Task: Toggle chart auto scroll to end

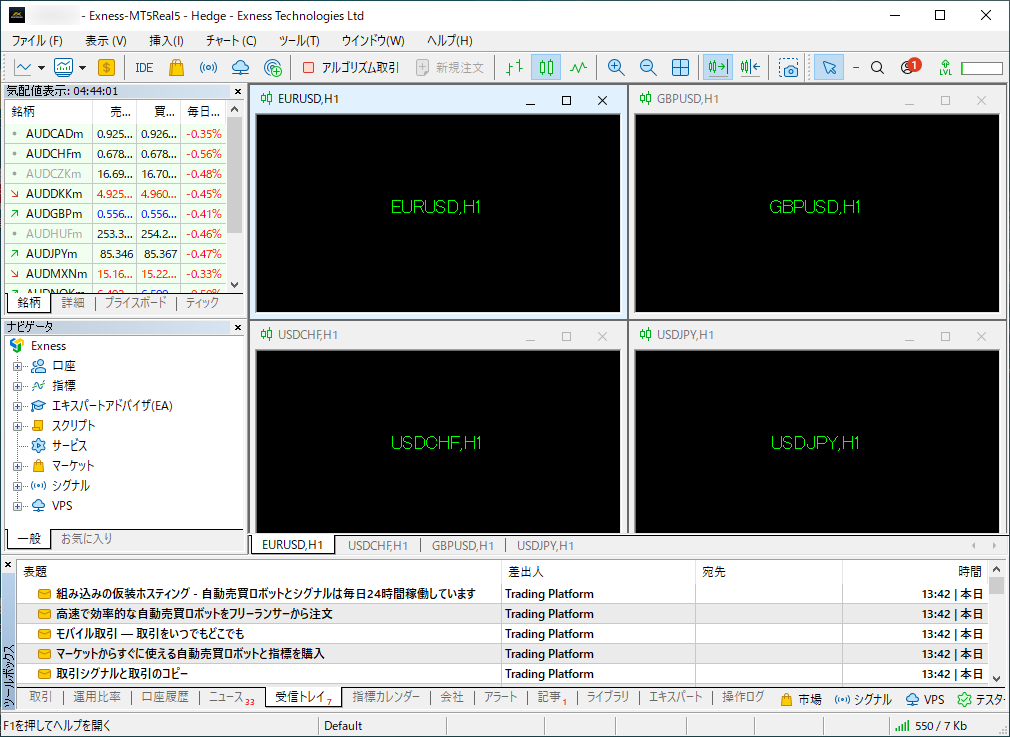Action: 718,68
